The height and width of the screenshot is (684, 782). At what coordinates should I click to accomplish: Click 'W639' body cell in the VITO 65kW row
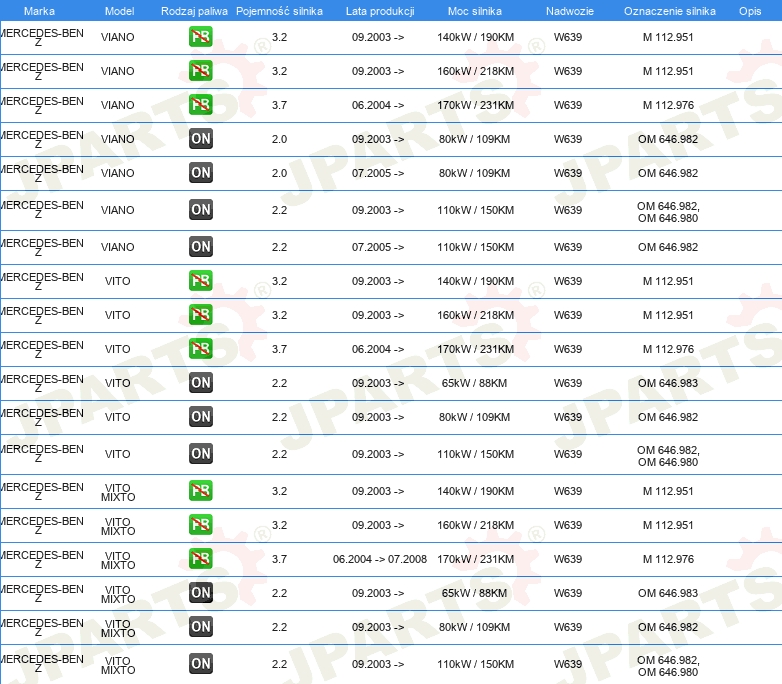click(568, 383)
